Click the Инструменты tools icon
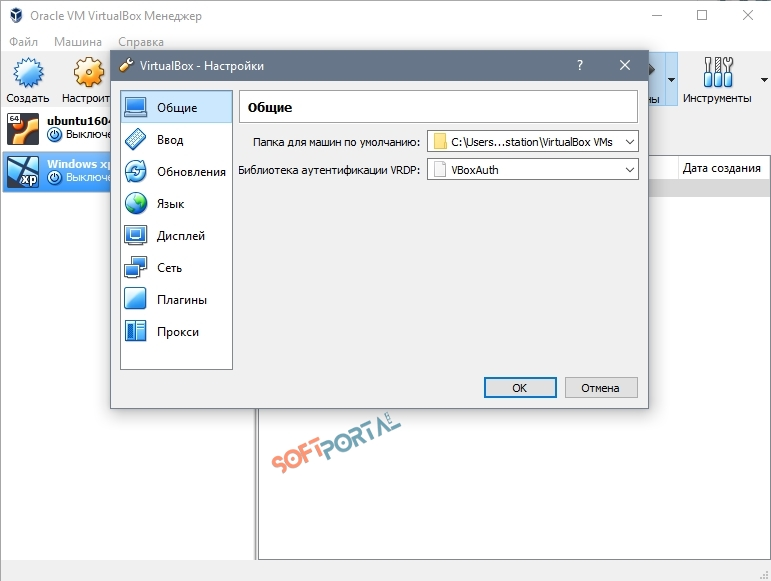771x581 pixels. [x=718, y=72]
